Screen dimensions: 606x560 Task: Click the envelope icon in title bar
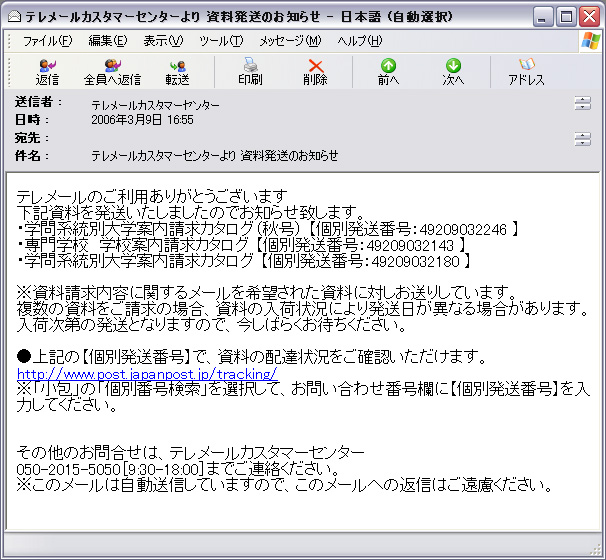[14, 17]
